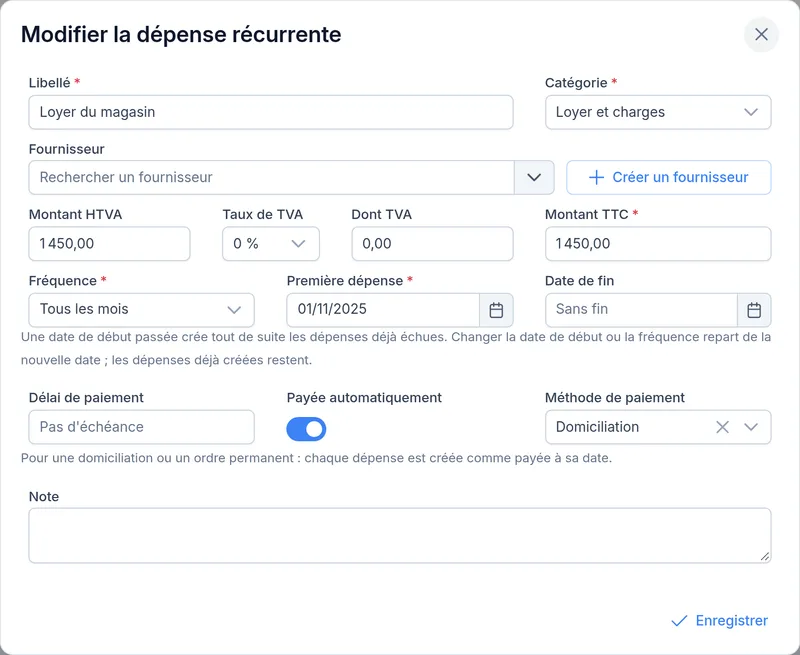
Task: Click the Première dépense date field
Action: (x=383, y=310)
